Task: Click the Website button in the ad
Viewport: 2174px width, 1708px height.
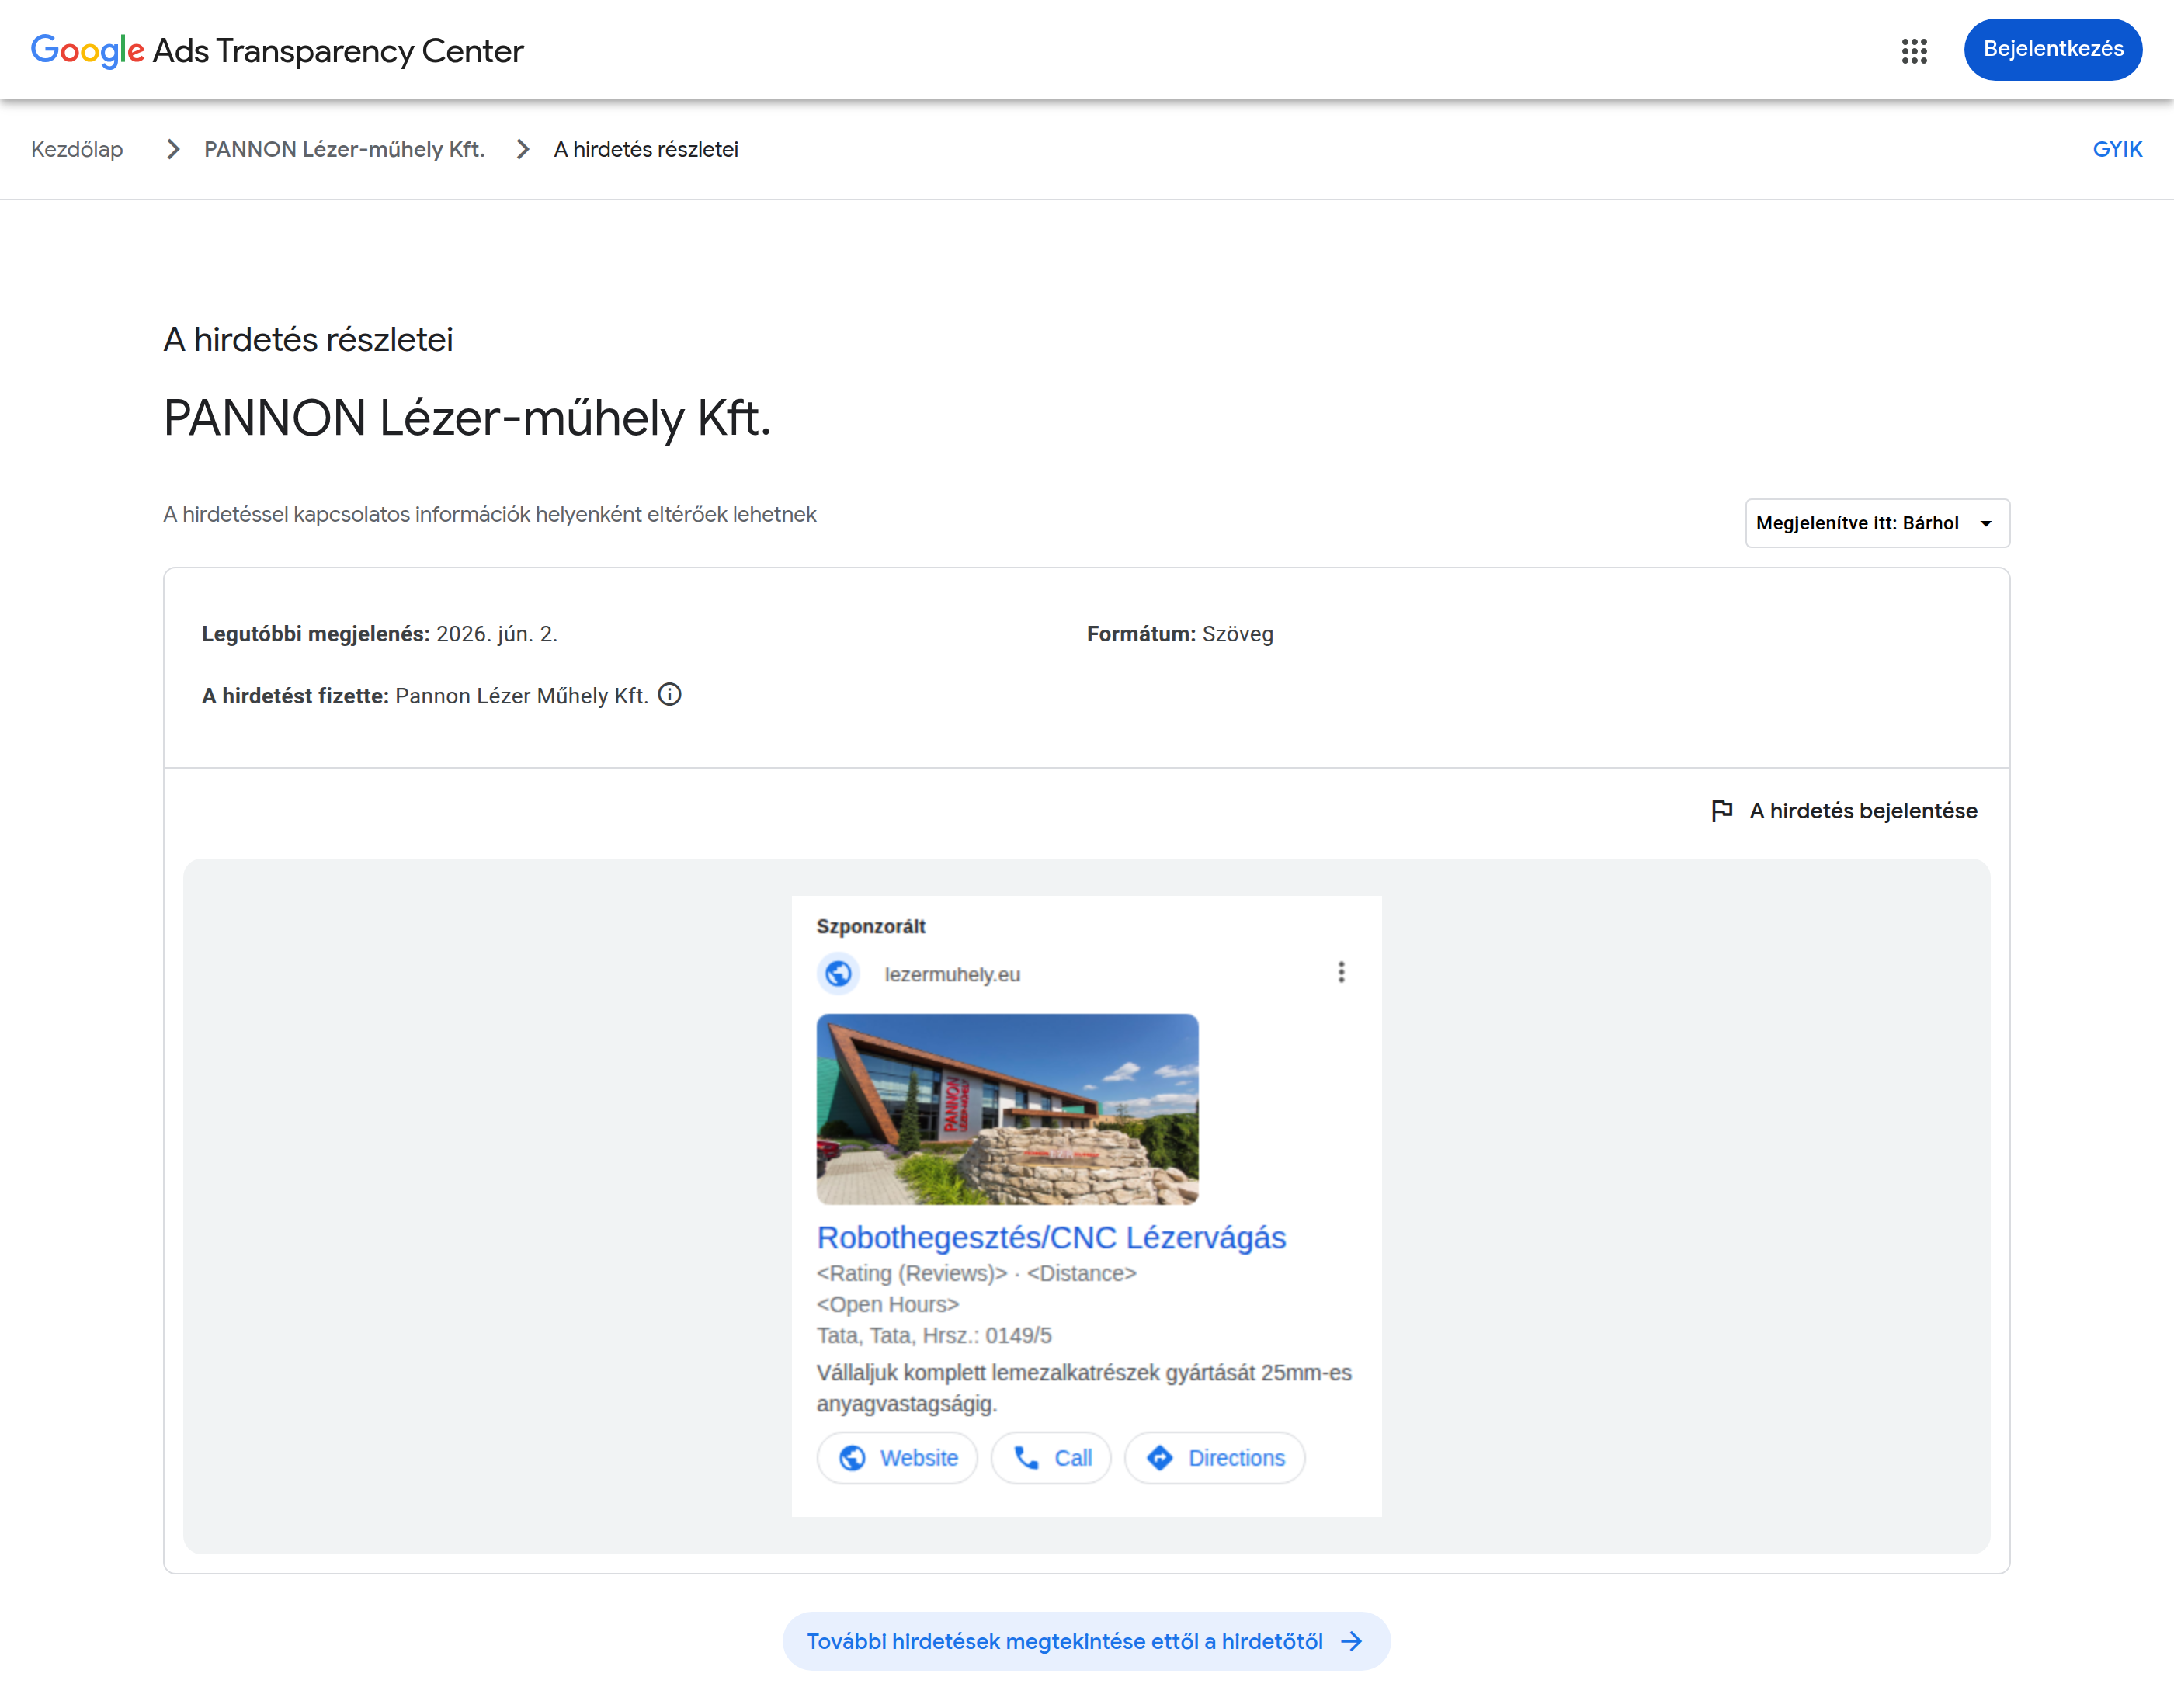Action: coord(897,1458)
